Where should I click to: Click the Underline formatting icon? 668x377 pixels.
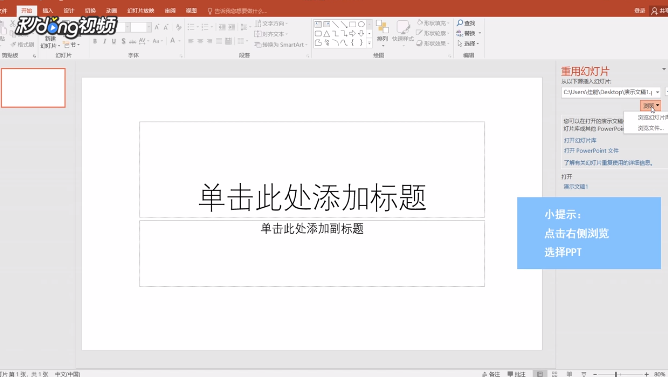(x=114, y=41)
